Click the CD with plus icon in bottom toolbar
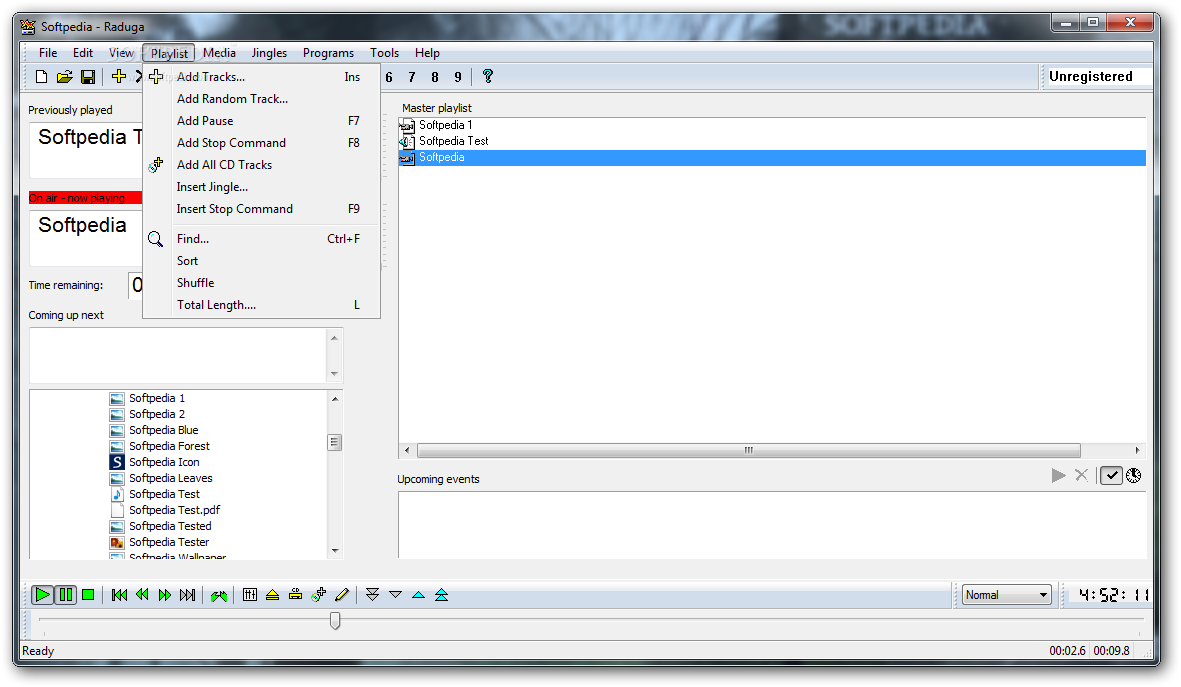1181x687 pixels. click(319, 595)
